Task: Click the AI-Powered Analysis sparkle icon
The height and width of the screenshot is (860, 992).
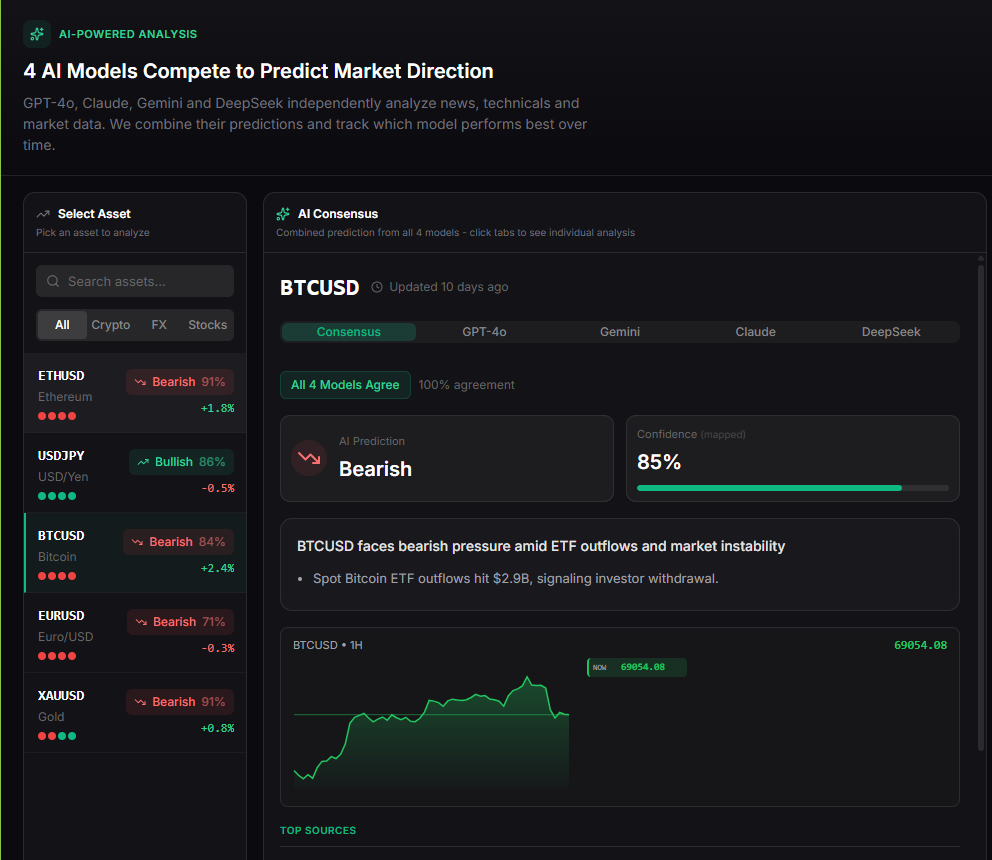Action: tap(37, 33)
